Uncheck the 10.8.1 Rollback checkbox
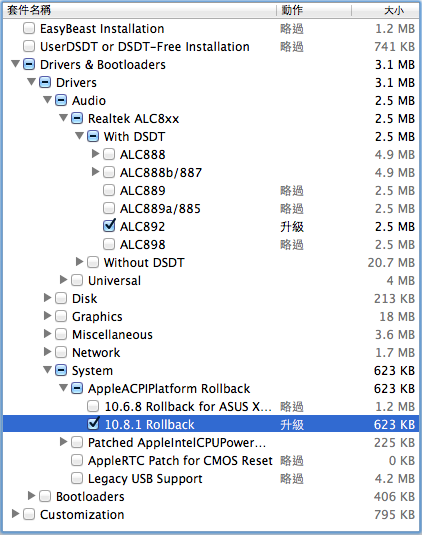Image resolution: width=422 pixels, height=535 pixels. [93, 424]
